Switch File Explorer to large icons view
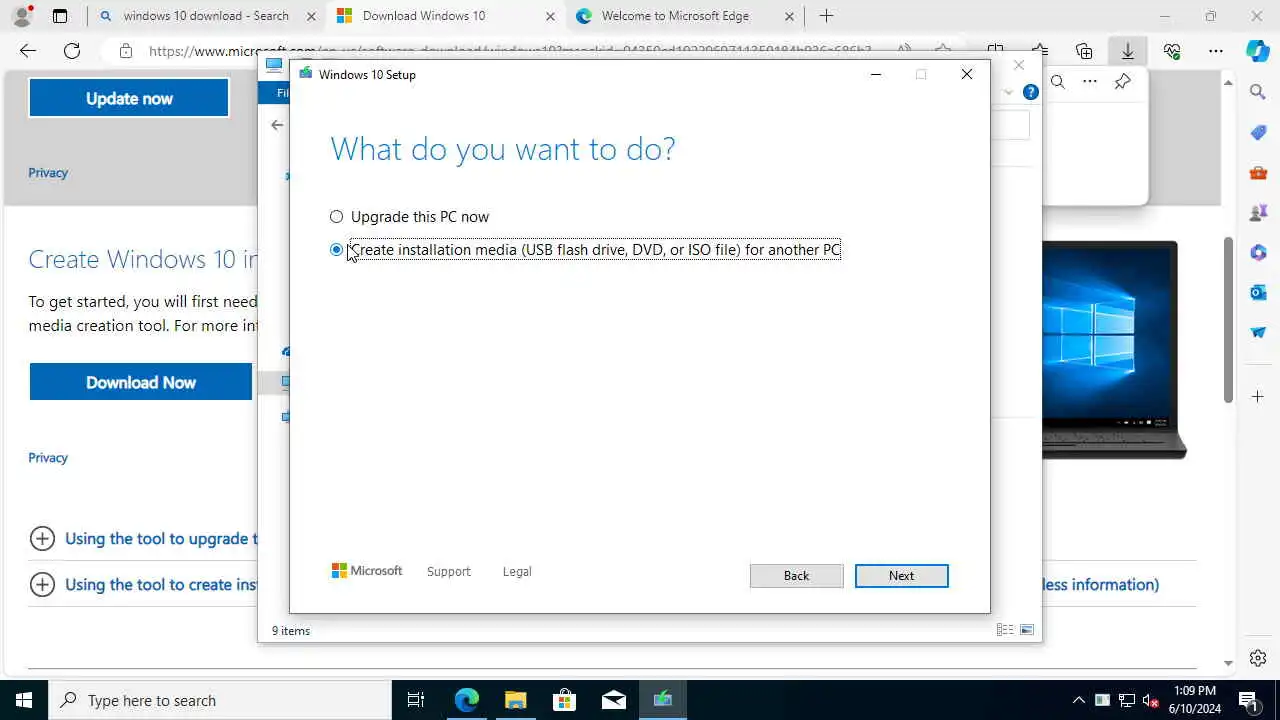 [x=1026, y=630]
